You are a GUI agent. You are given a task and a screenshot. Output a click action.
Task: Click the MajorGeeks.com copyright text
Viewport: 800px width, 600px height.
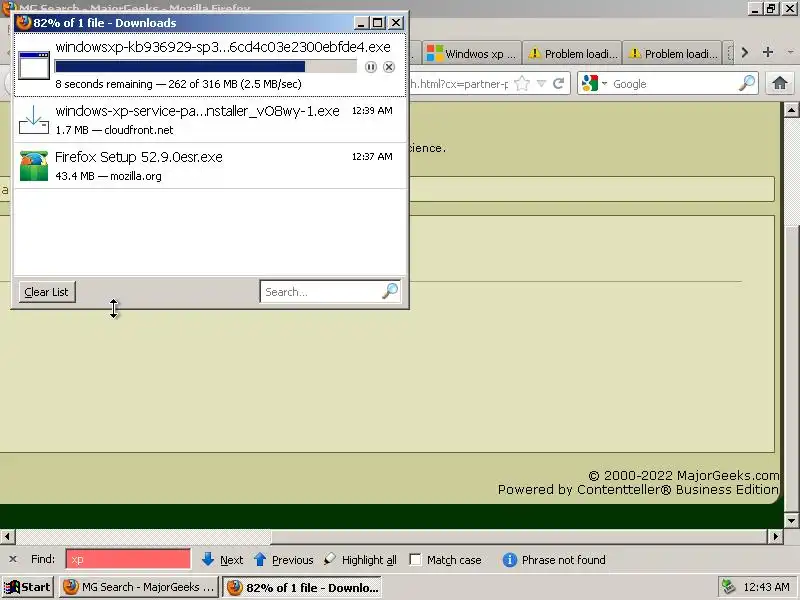click(684, 476)
